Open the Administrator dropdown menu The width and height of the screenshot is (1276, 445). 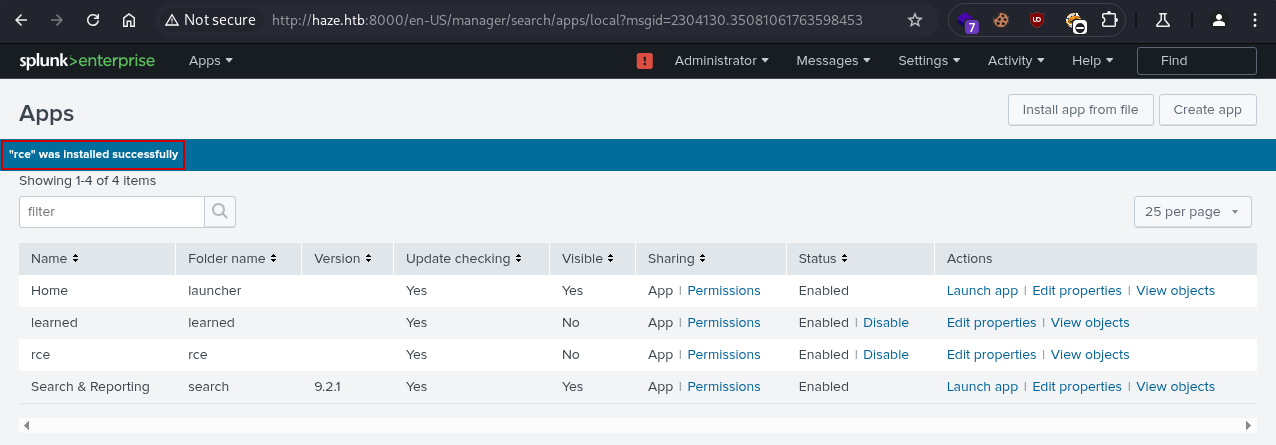(x=721, y=61)
